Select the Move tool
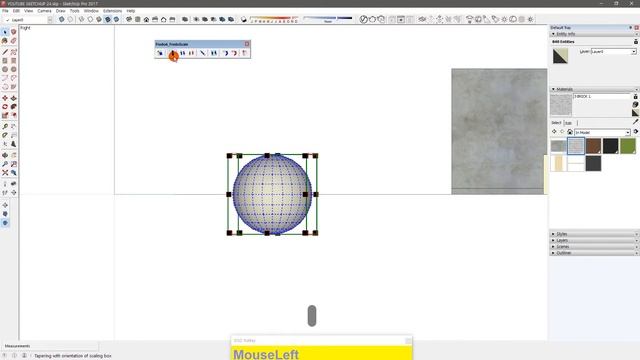This screenshot has width=640, height=360. [x=5, y=98]
